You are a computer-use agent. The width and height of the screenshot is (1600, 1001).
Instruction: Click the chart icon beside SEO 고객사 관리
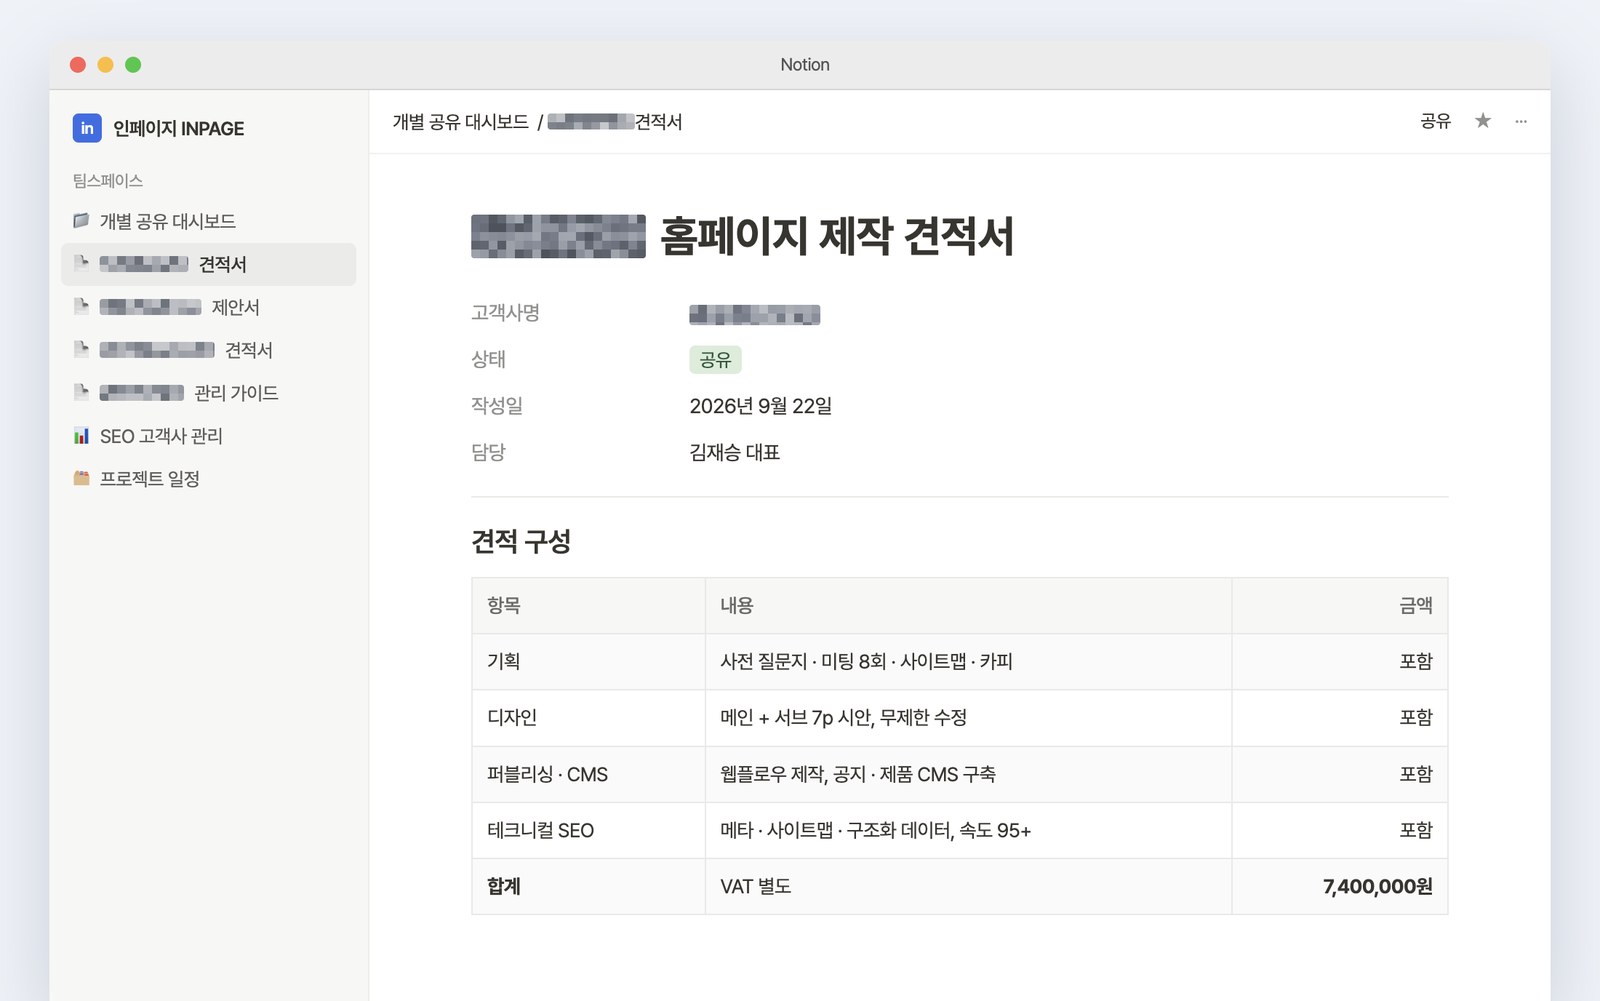81,435
